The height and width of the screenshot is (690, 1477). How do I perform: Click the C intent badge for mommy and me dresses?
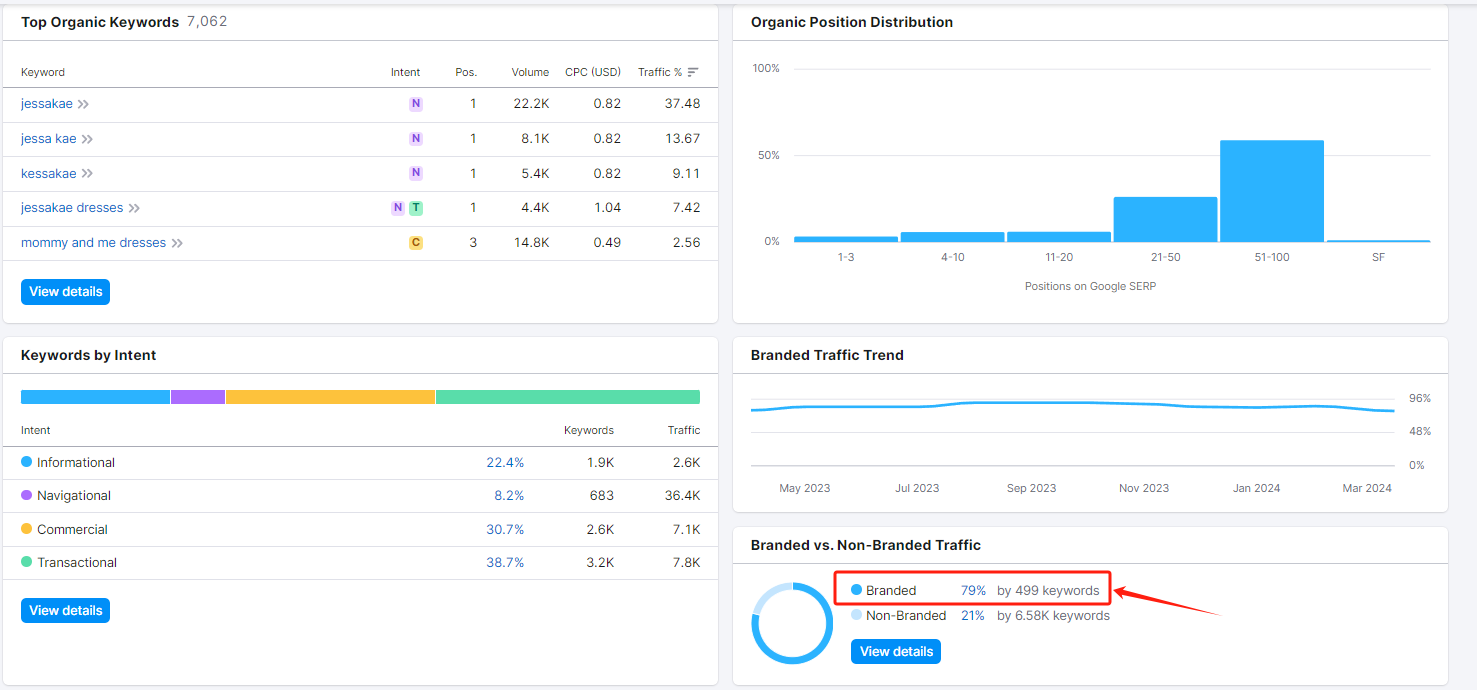point(416,243)
